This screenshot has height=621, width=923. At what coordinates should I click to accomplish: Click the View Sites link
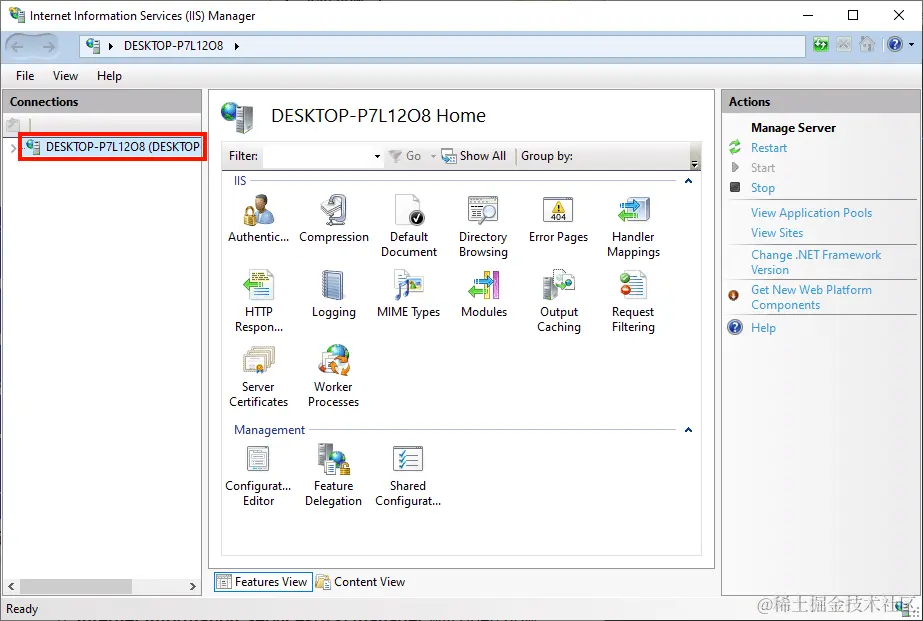coord(776,233)
